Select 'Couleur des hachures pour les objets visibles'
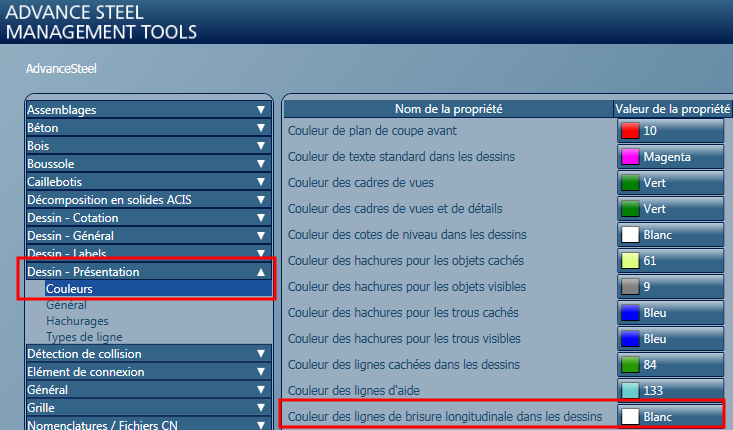 407,287
